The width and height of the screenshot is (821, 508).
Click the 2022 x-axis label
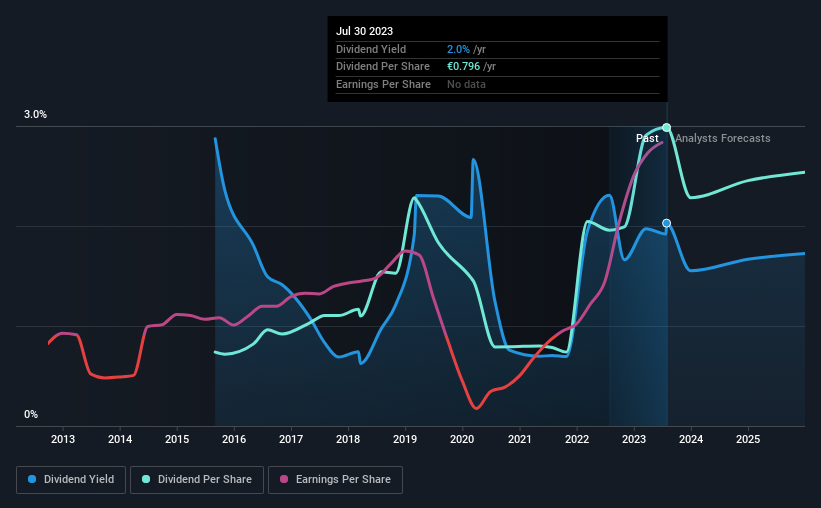(577, 439)
